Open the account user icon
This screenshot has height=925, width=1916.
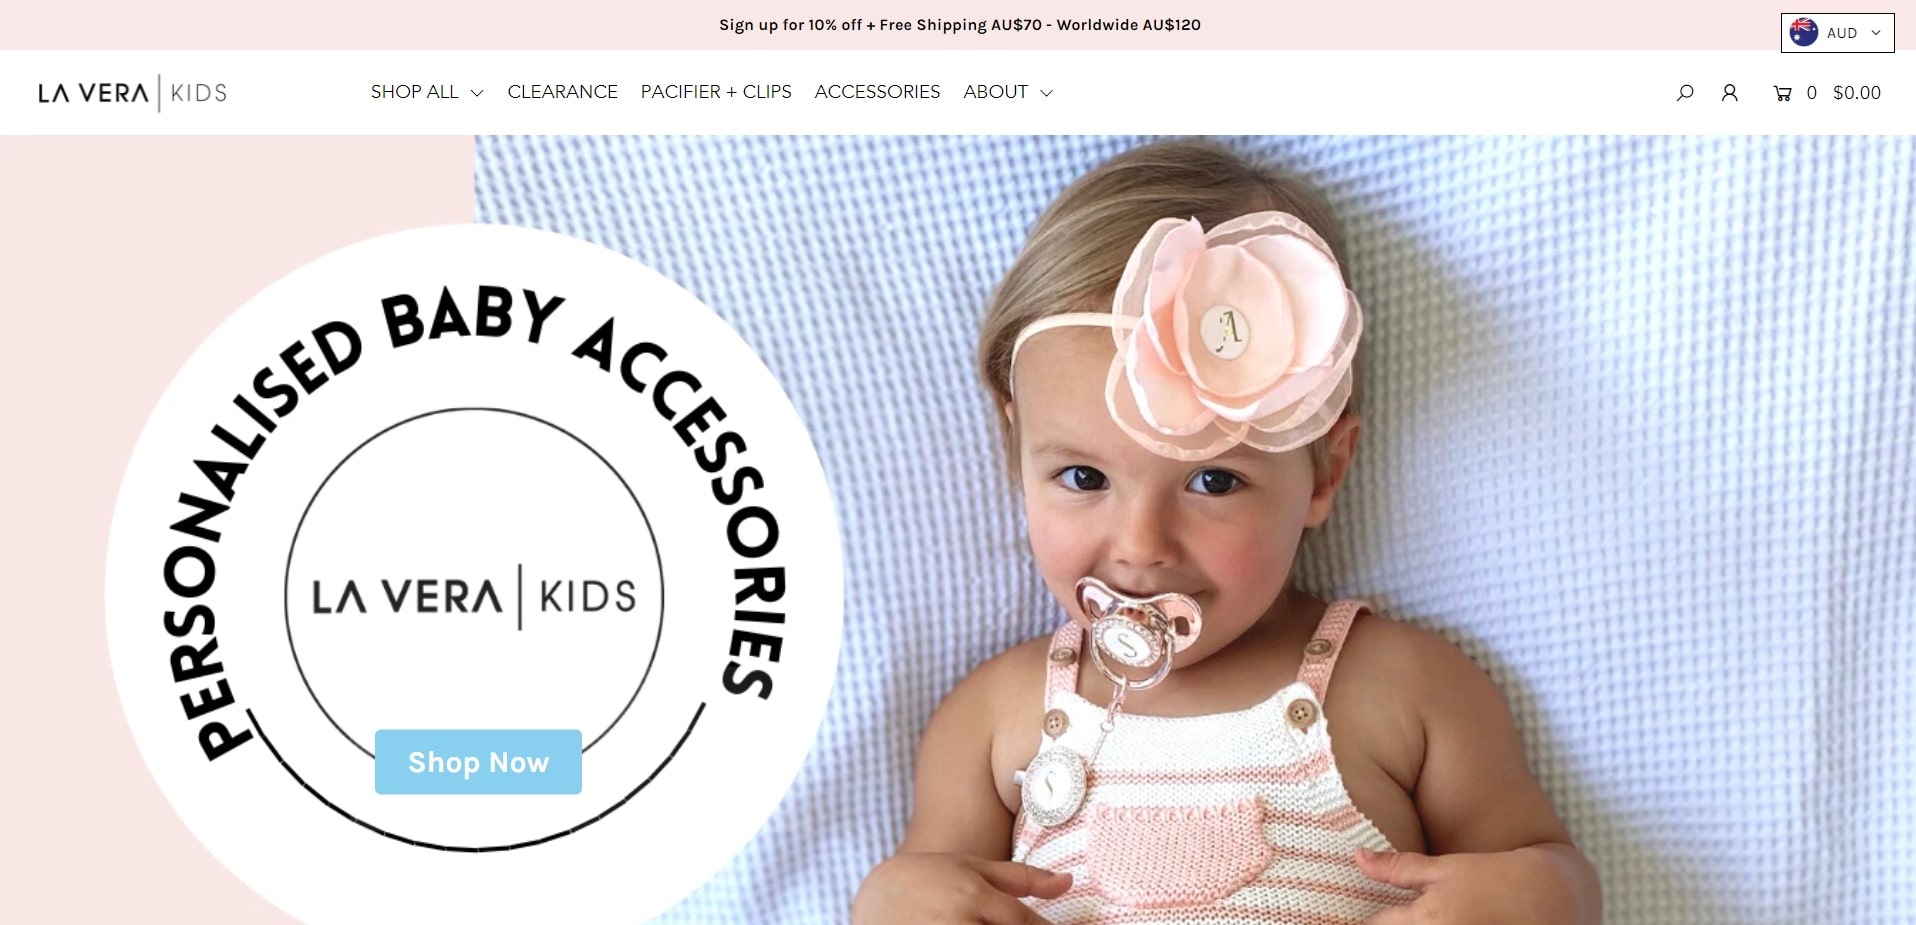pos(1729,93)
